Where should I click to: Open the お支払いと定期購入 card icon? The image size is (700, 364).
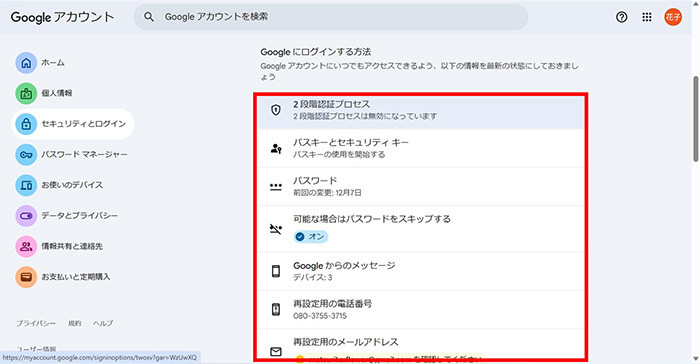pyautogui.click(x=26, y=277)
